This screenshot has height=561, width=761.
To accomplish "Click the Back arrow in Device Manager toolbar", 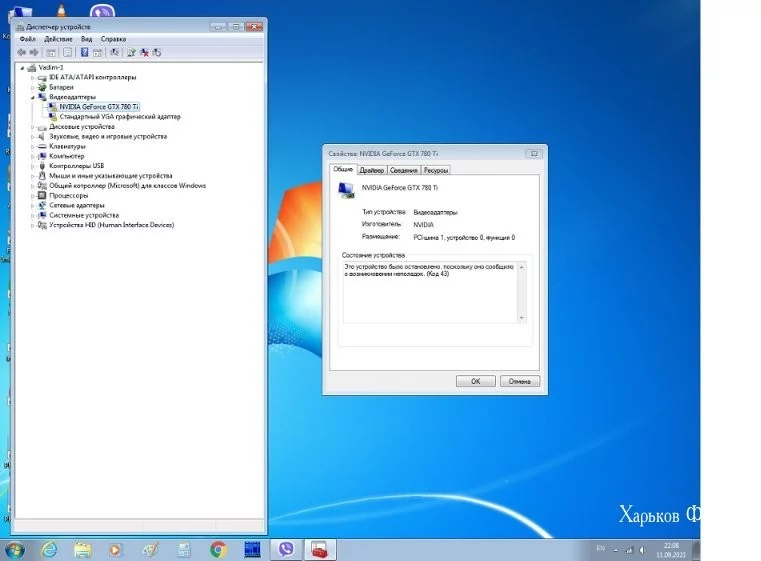I will 22,52.
